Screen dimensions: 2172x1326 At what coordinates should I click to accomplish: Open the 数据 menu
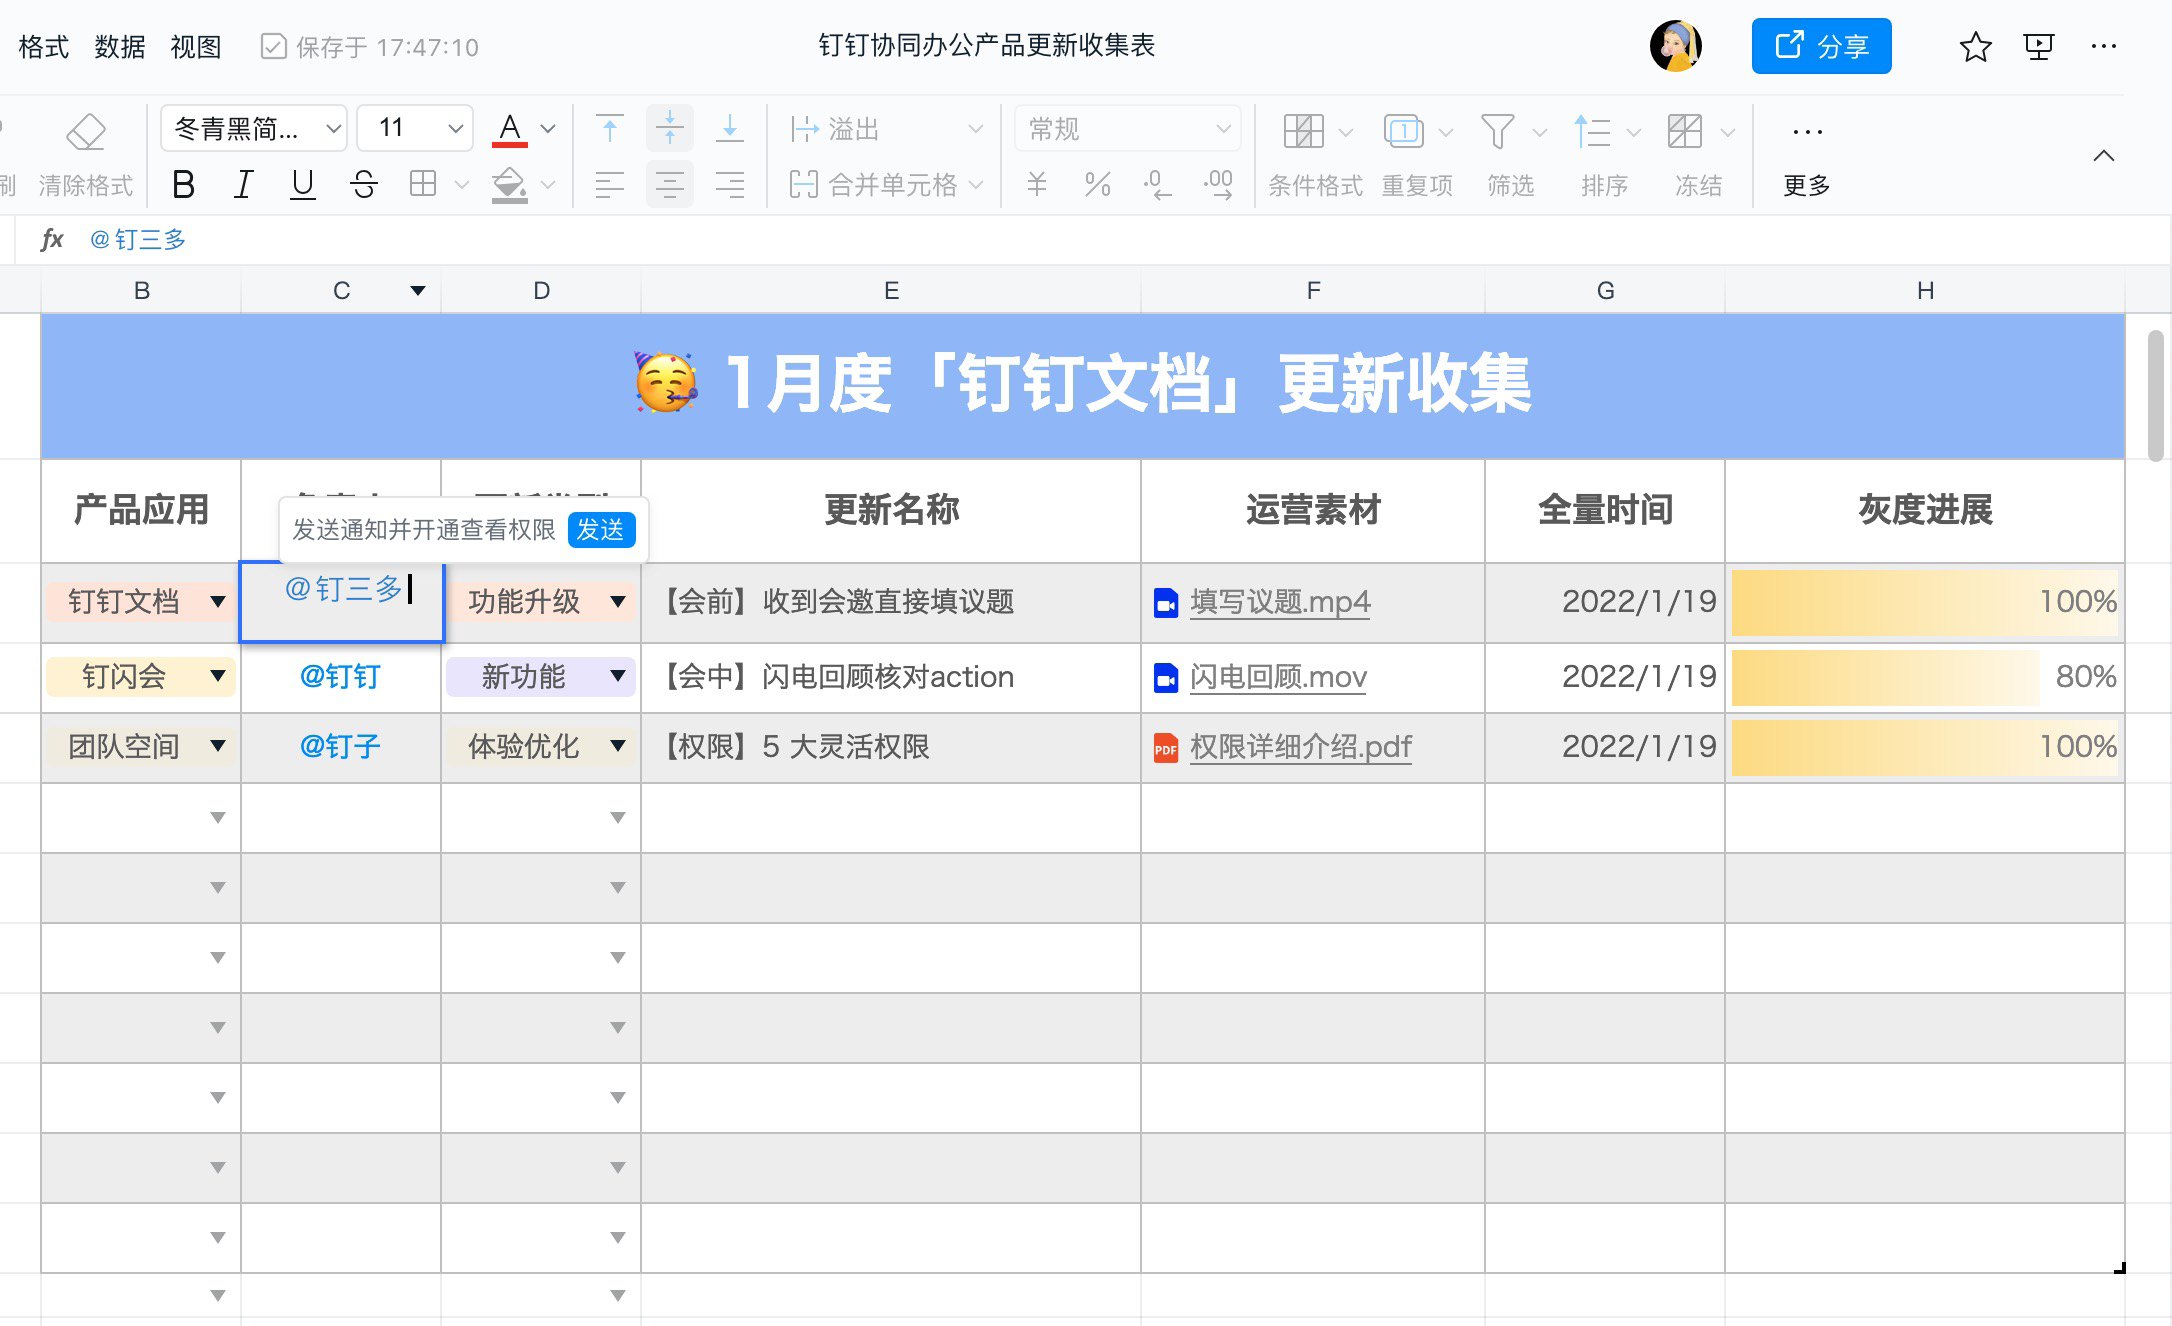[x=119, y=46]
